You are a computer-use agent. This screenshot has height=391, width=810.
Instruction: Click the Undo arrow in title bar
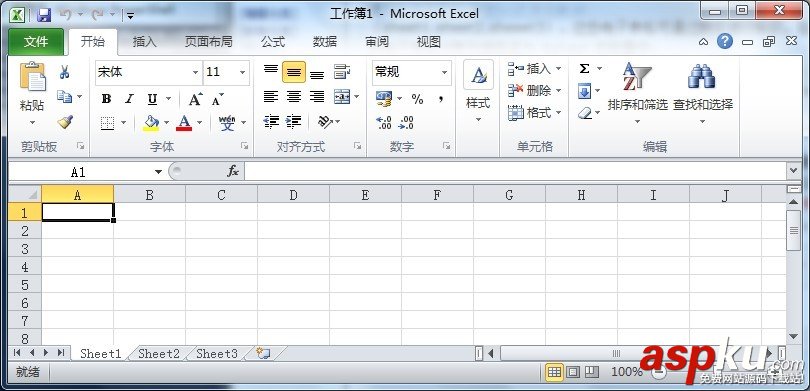tap(66, 15)
